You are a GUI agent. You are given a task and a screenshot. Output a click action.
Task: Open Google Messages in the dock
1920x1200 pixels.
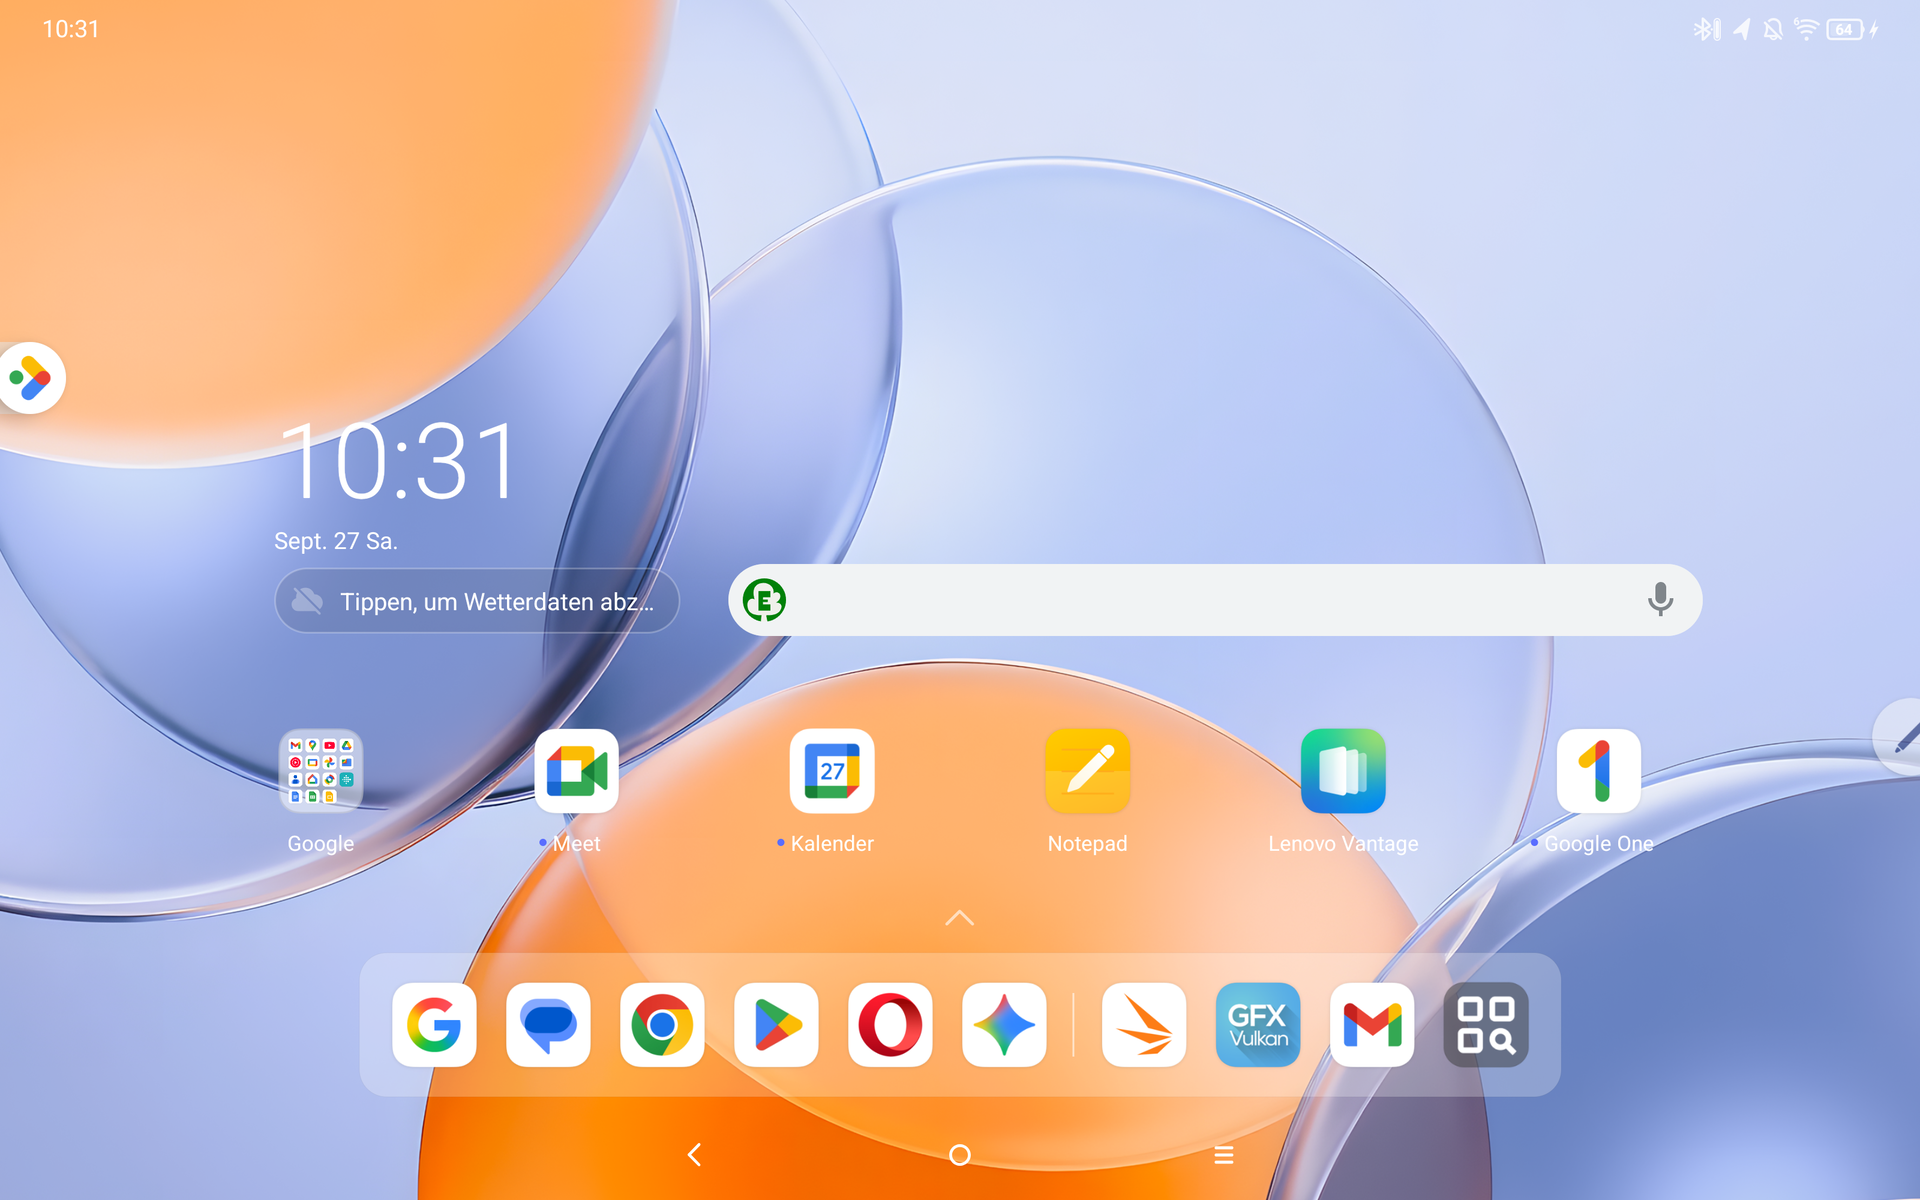548,1025
